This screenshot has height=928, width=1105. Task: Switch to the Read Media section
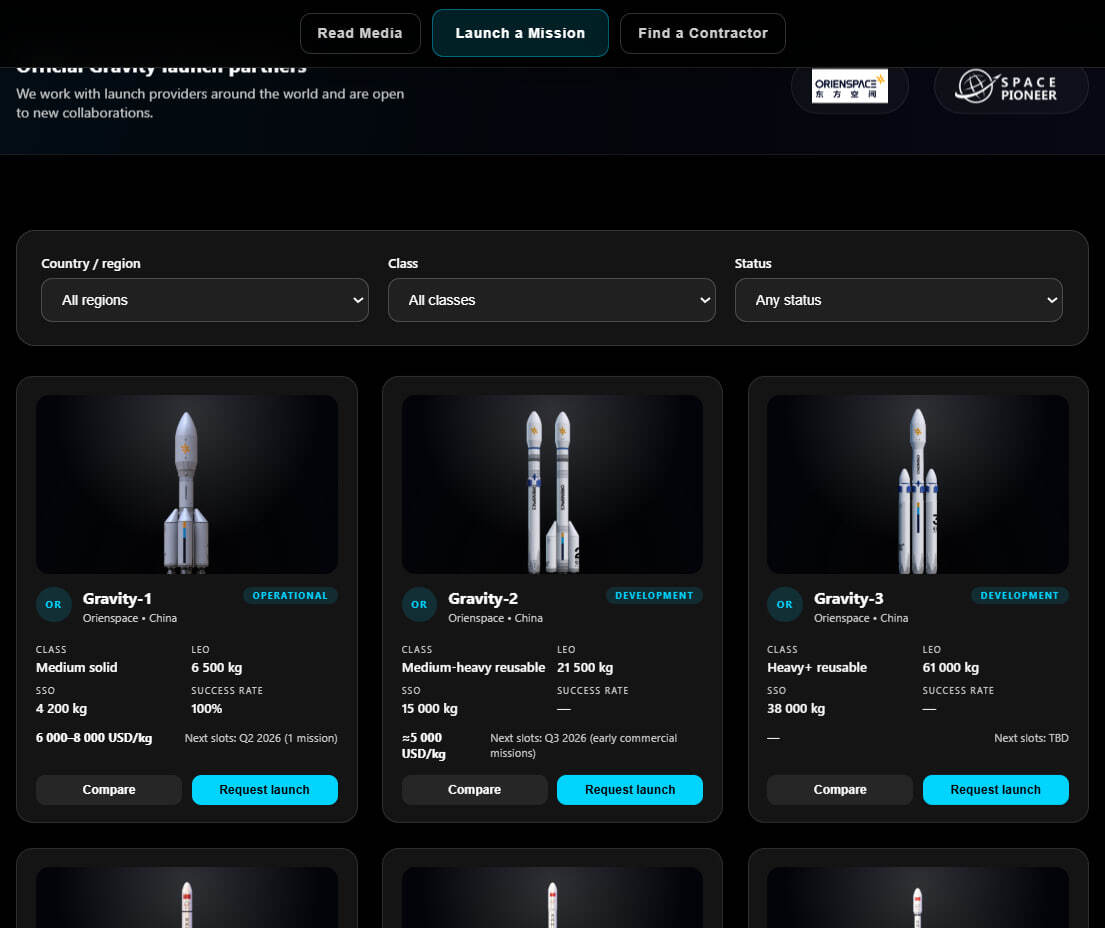360,33
